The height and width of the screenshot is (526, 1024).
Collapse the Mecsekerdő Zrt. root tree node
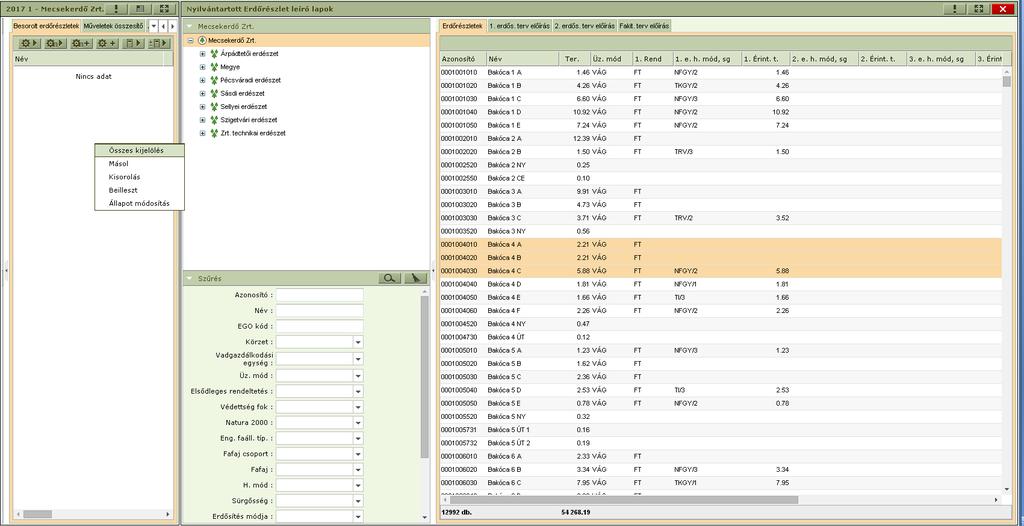(x=190, y=41)
